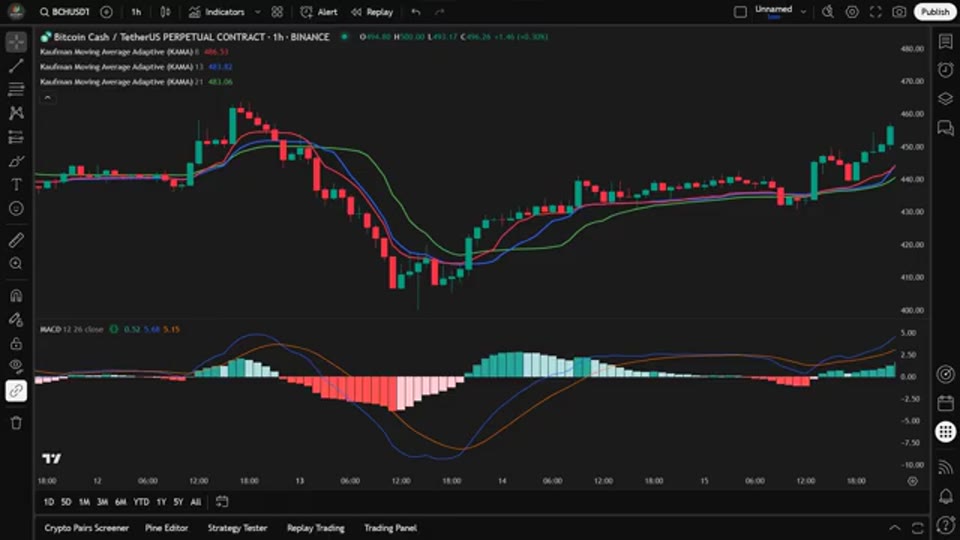Screen dimensions: 960x540
Task: Expand the bottom panel chevron up
Action: 894,528
